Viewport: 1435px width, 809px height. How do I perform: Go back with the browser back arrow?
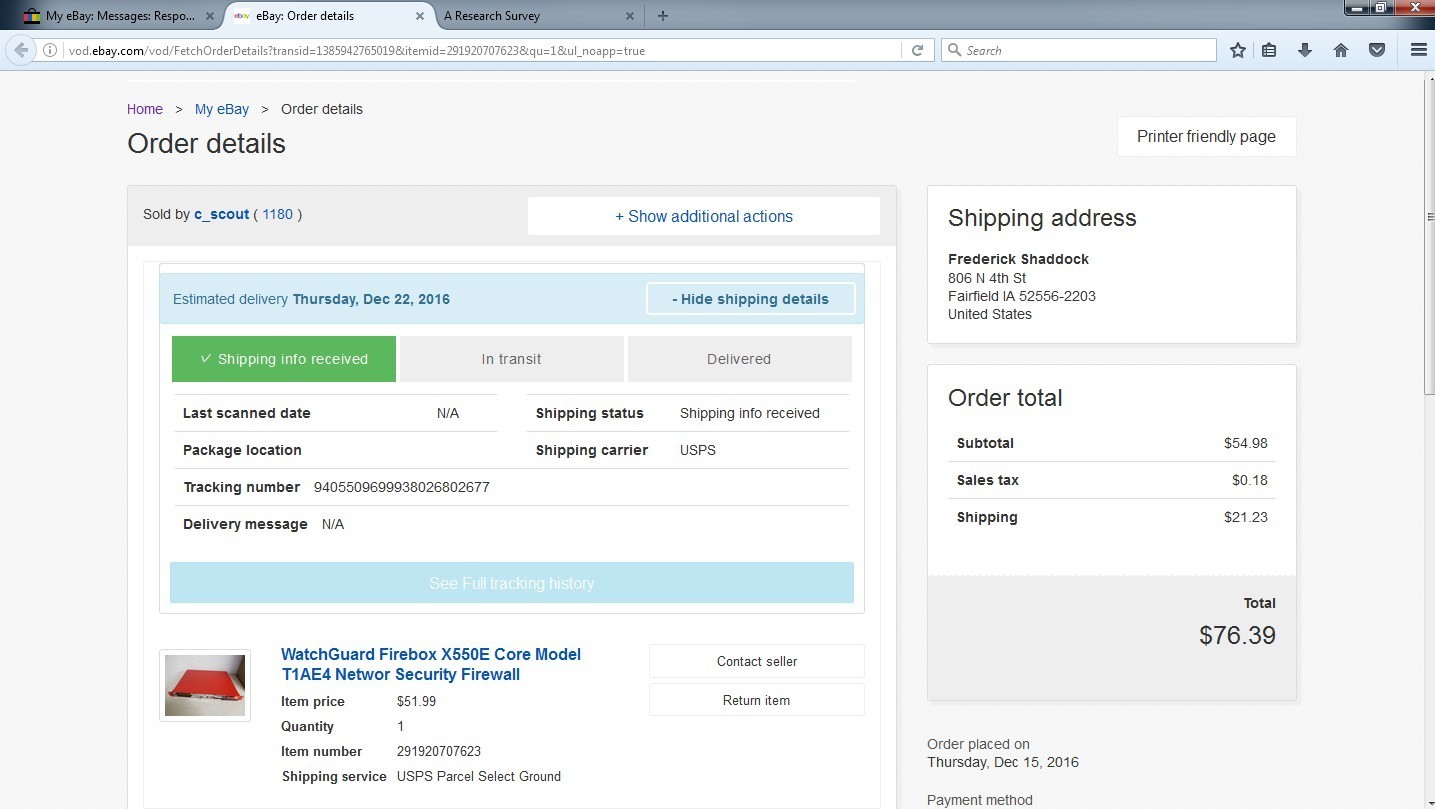point(20,50)
